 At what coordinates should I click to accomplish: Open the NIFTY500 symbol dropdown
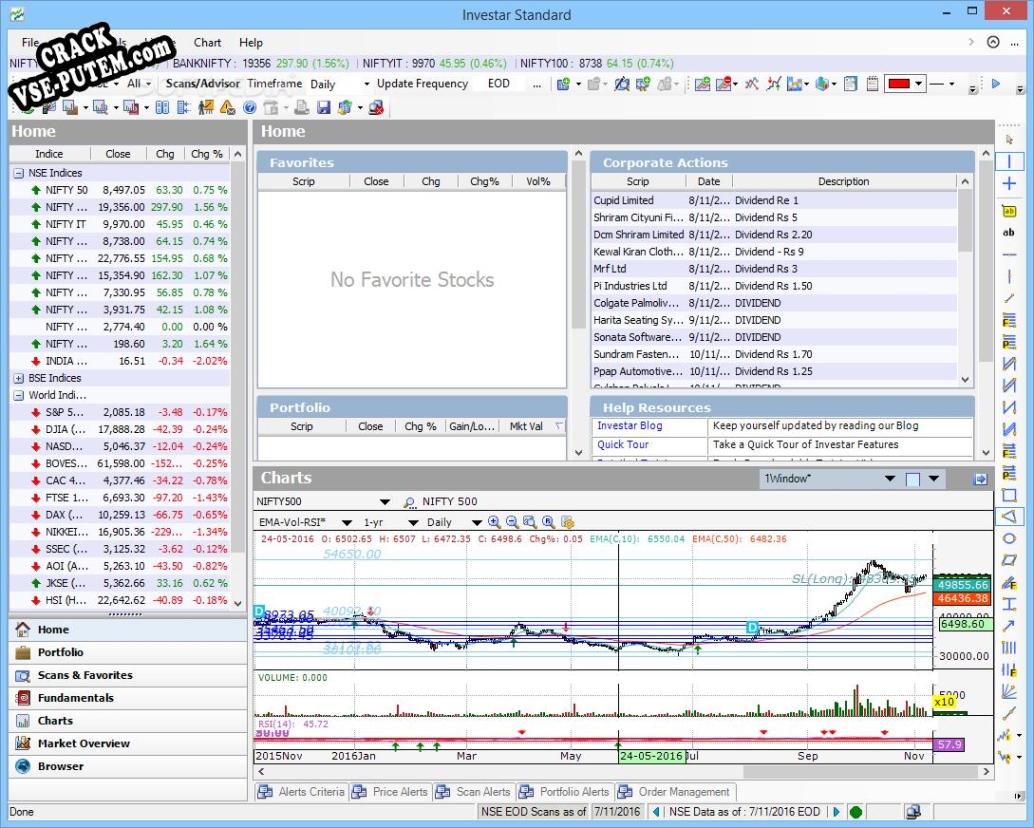[385, 502]
